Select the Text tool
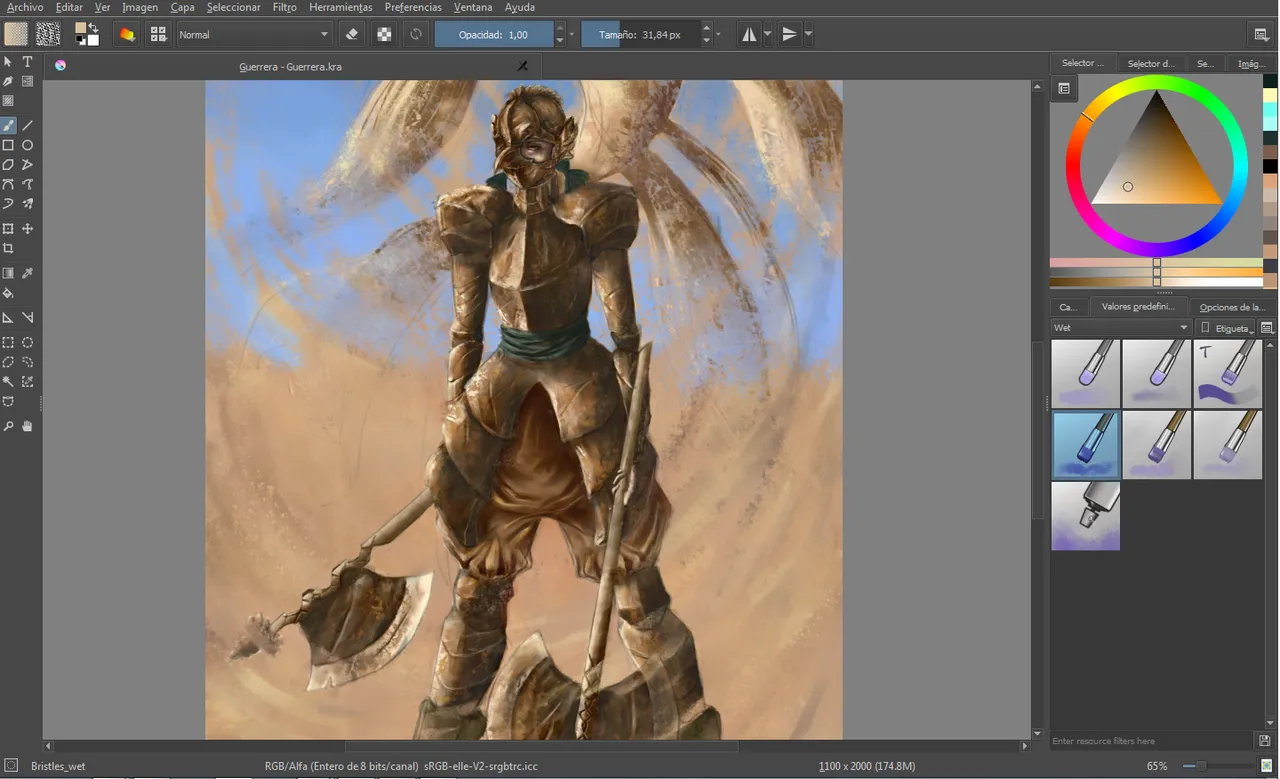 (28, 62)
